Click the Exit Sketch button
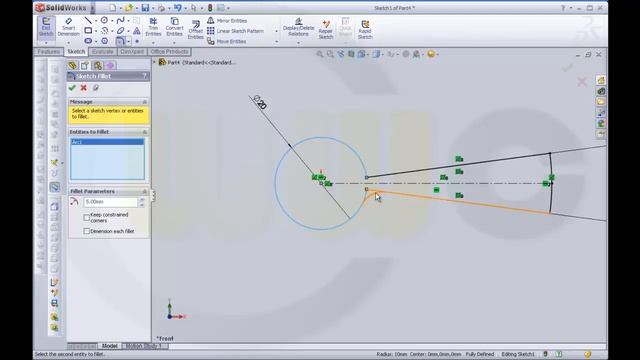Screen dimensions: 640x360 46,27
